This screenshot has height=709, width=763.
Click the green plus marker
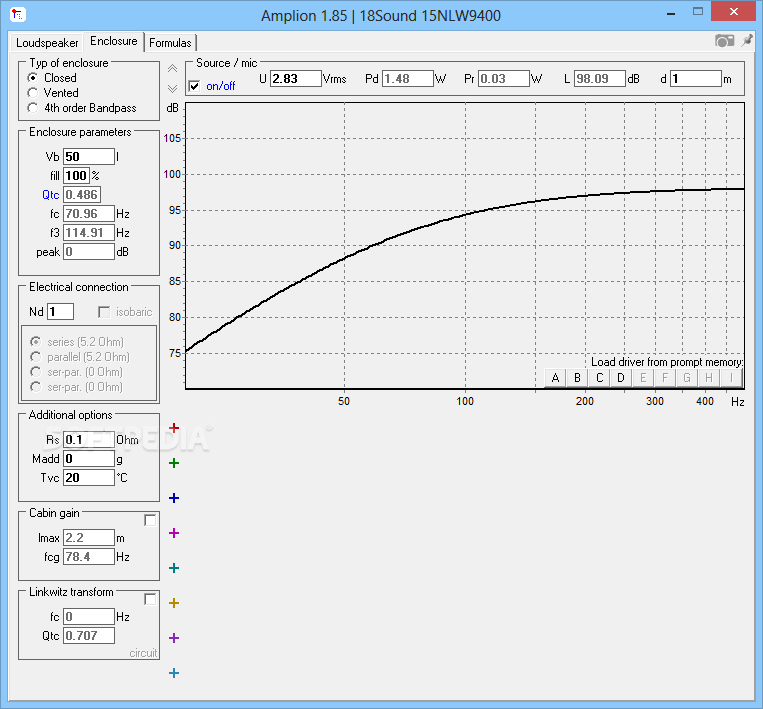(x=174, y=463)
